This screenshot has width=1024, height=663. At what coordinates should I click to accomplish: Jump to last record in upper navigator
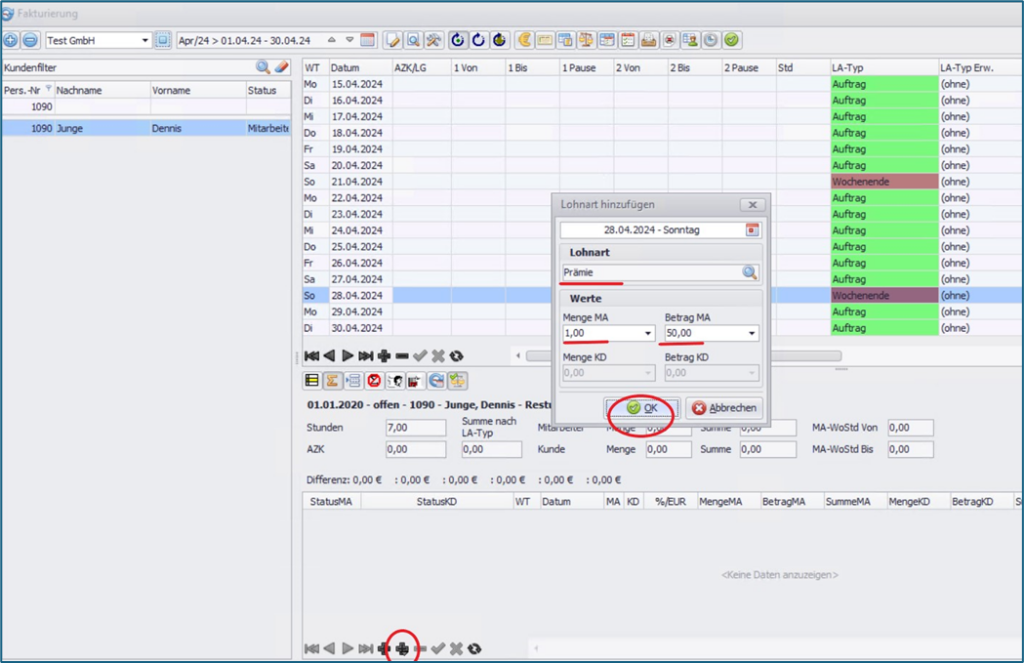[366, 356]
